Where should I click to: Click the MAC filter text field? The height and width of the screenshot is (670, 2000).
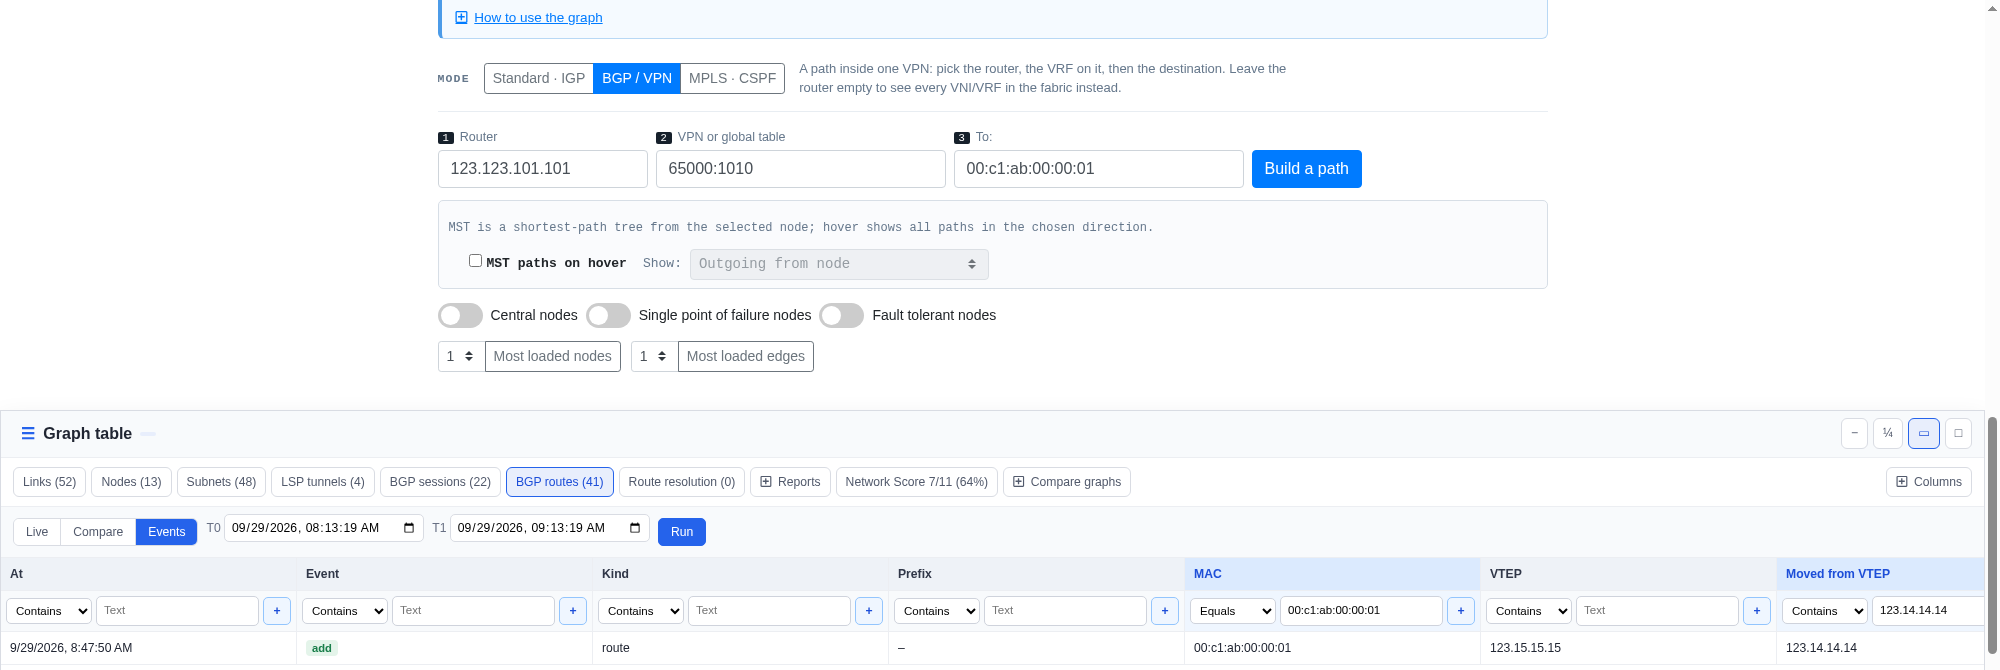tap(1361, 611)
